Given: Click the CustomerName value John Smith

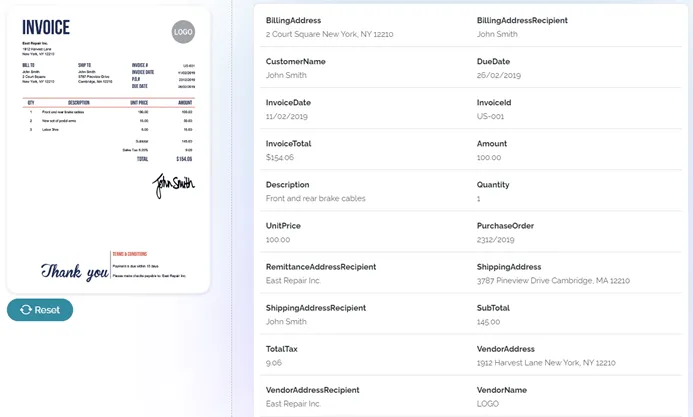Looking at the screenshot, I should click(x=287, y=75).
